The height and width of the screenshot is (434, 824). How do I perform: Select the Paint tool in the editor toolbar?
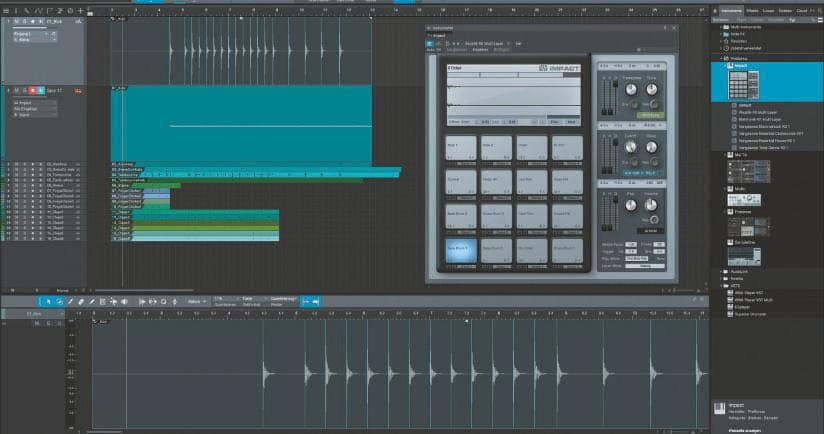click(x=91, y=302)
